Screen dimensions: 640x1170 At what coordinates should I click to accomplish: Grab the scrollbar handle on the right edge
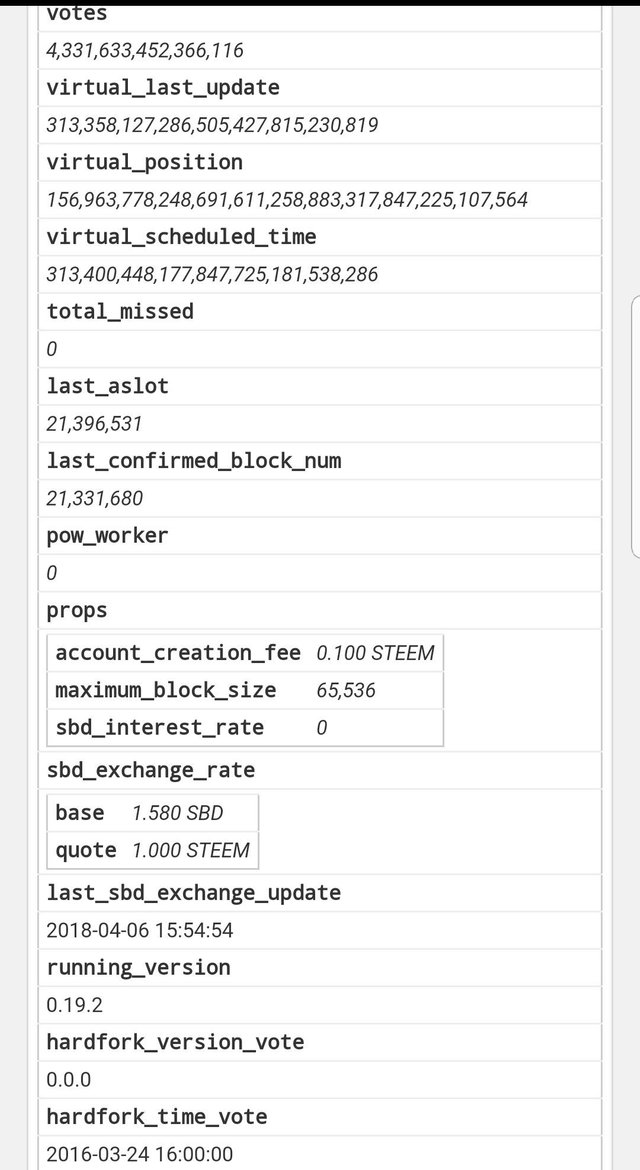tap(636, 426)
